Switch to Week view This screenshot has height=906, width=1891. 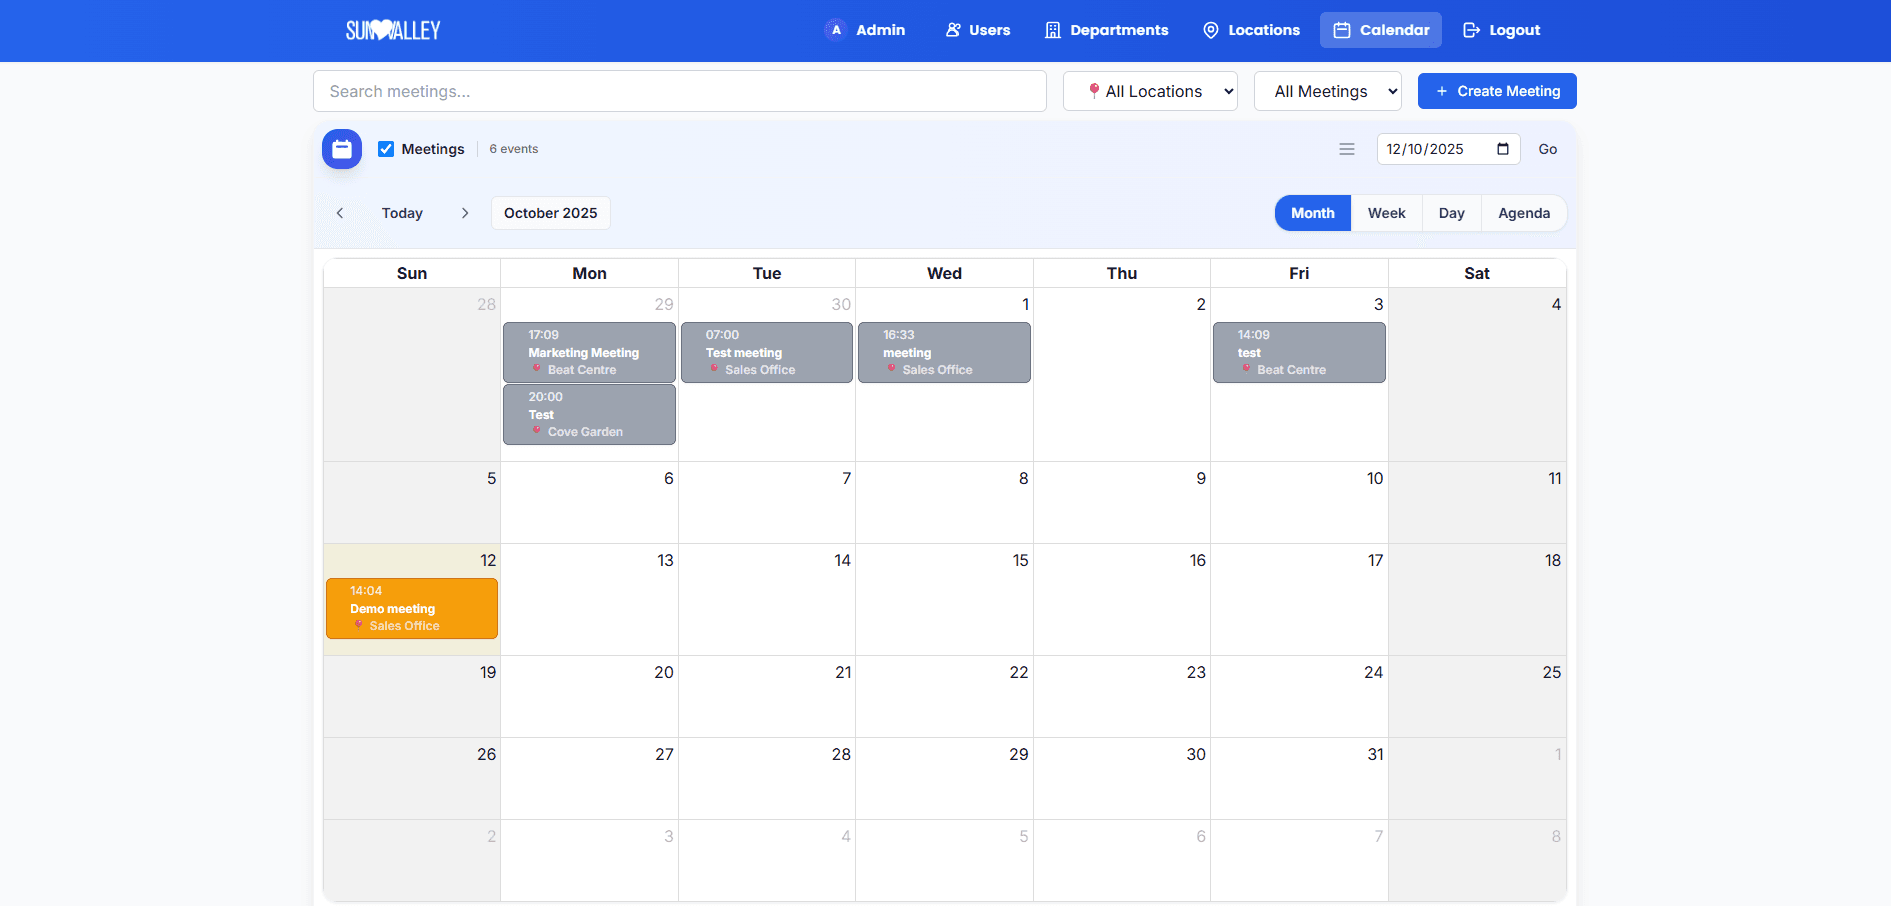tap(1387, 213)
